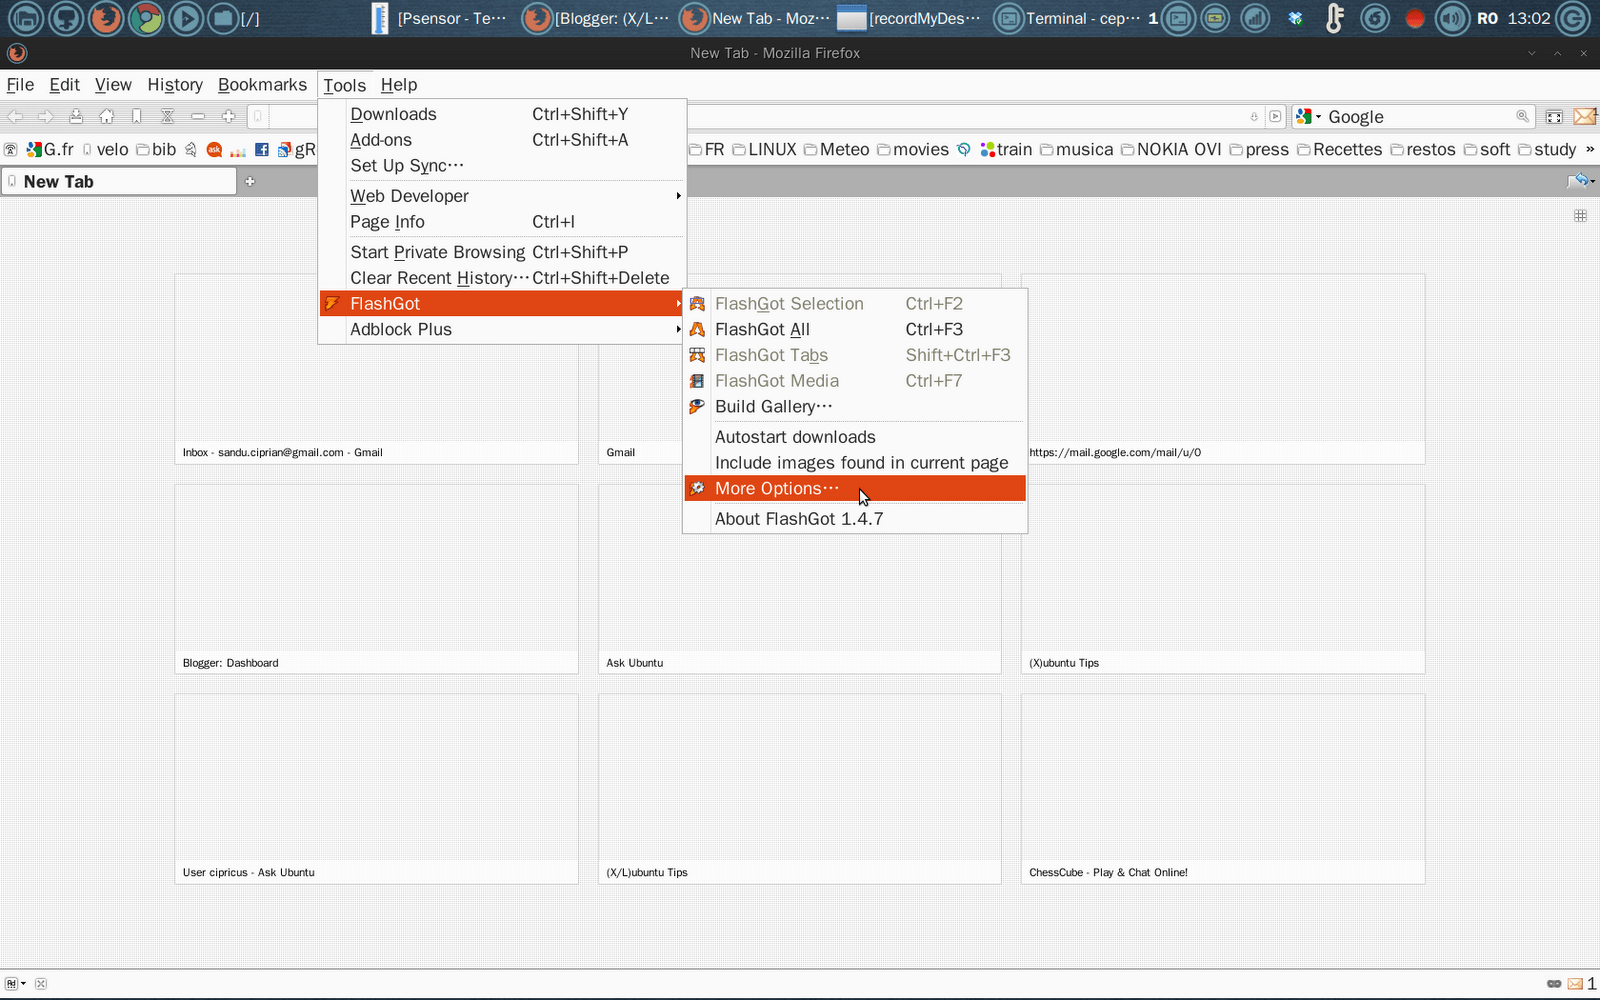Open About FlashGot 1.4.7
The height and width of the screenshot is (1000, 1600).
pos(855,519)
